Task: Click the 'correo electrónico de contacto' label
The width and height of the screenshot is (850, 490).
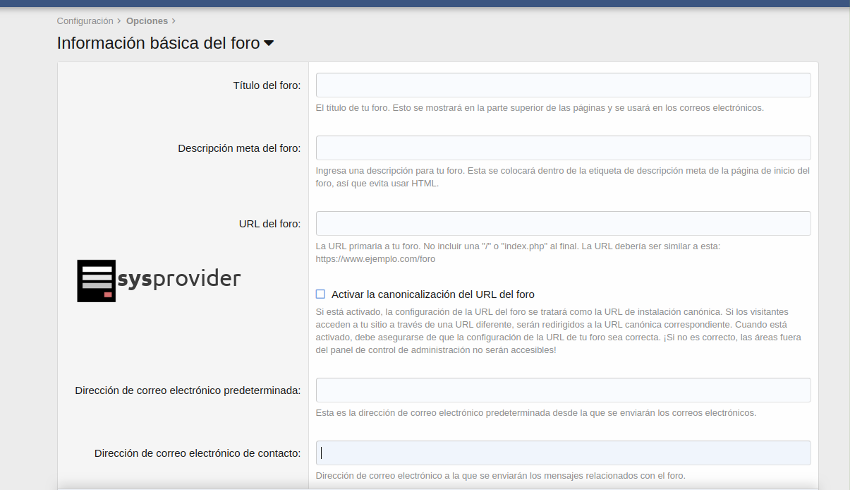Action: point(197,453)
